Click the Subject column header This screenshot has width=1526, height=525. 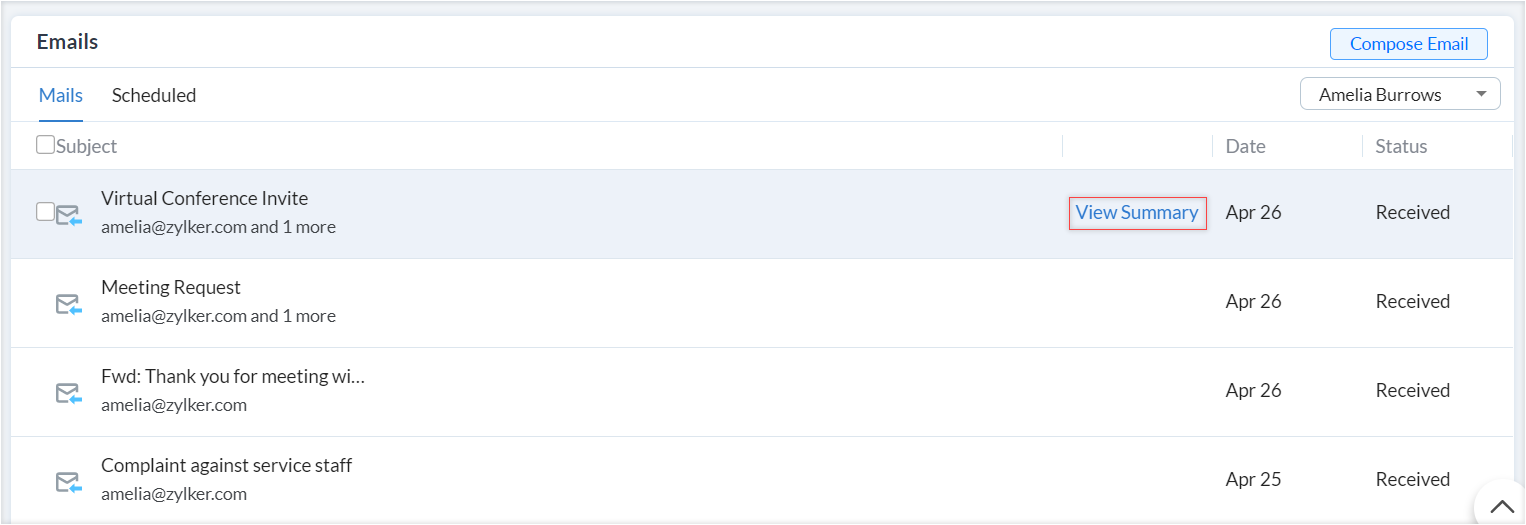click(x=87, y=146)
